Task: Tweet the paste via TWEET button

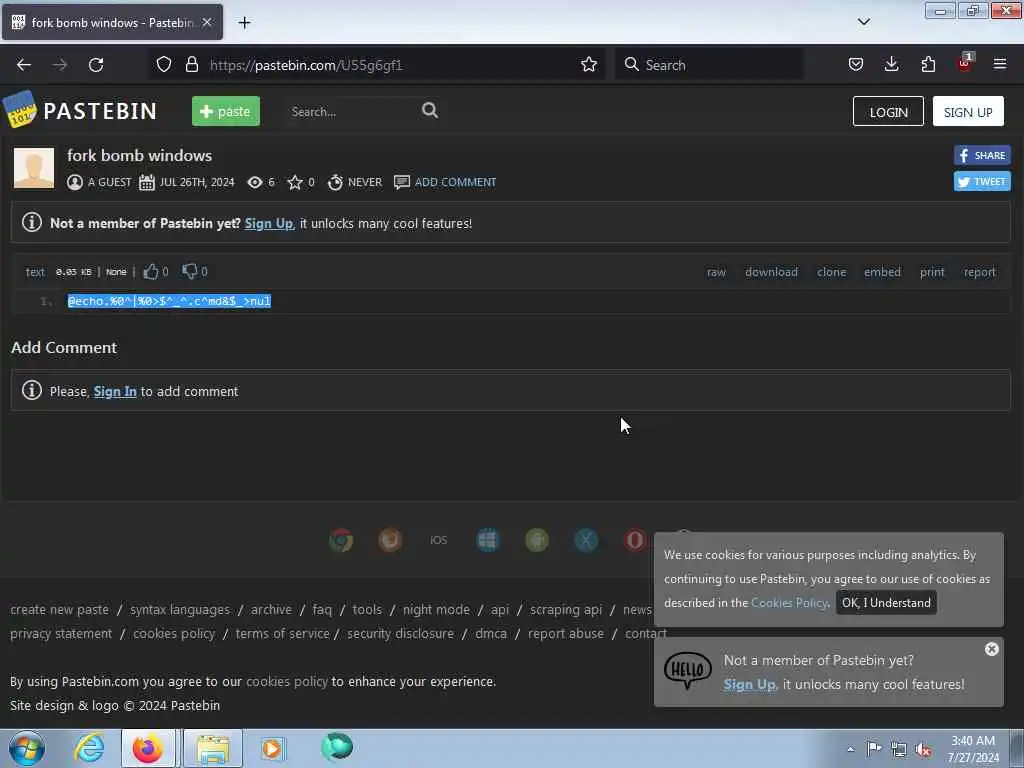Action: (x=982, y=182)
